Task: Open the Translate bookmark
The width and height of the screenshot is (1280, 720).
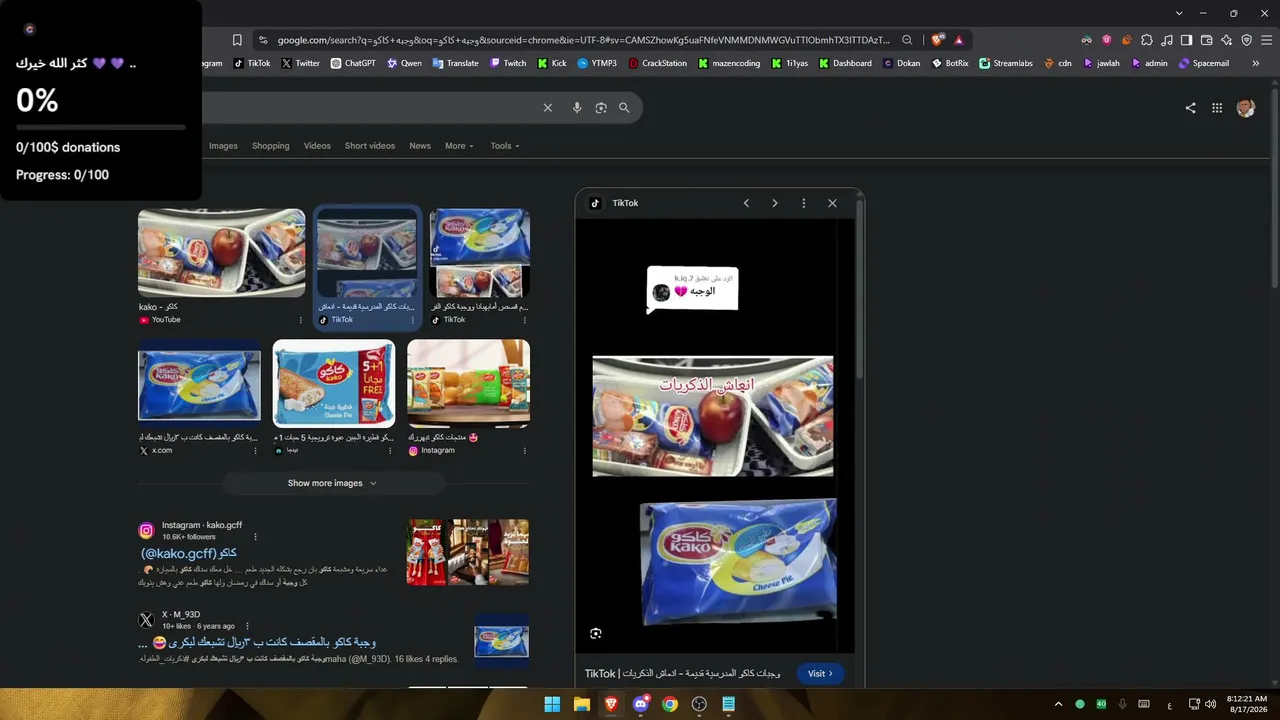Action: 455,63
